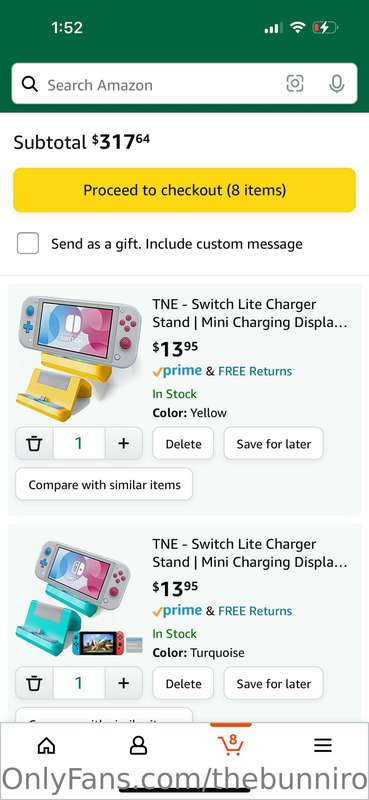Open the Home tab icon
Viewport: 369px width, 800px height.
tap(46, 746)
